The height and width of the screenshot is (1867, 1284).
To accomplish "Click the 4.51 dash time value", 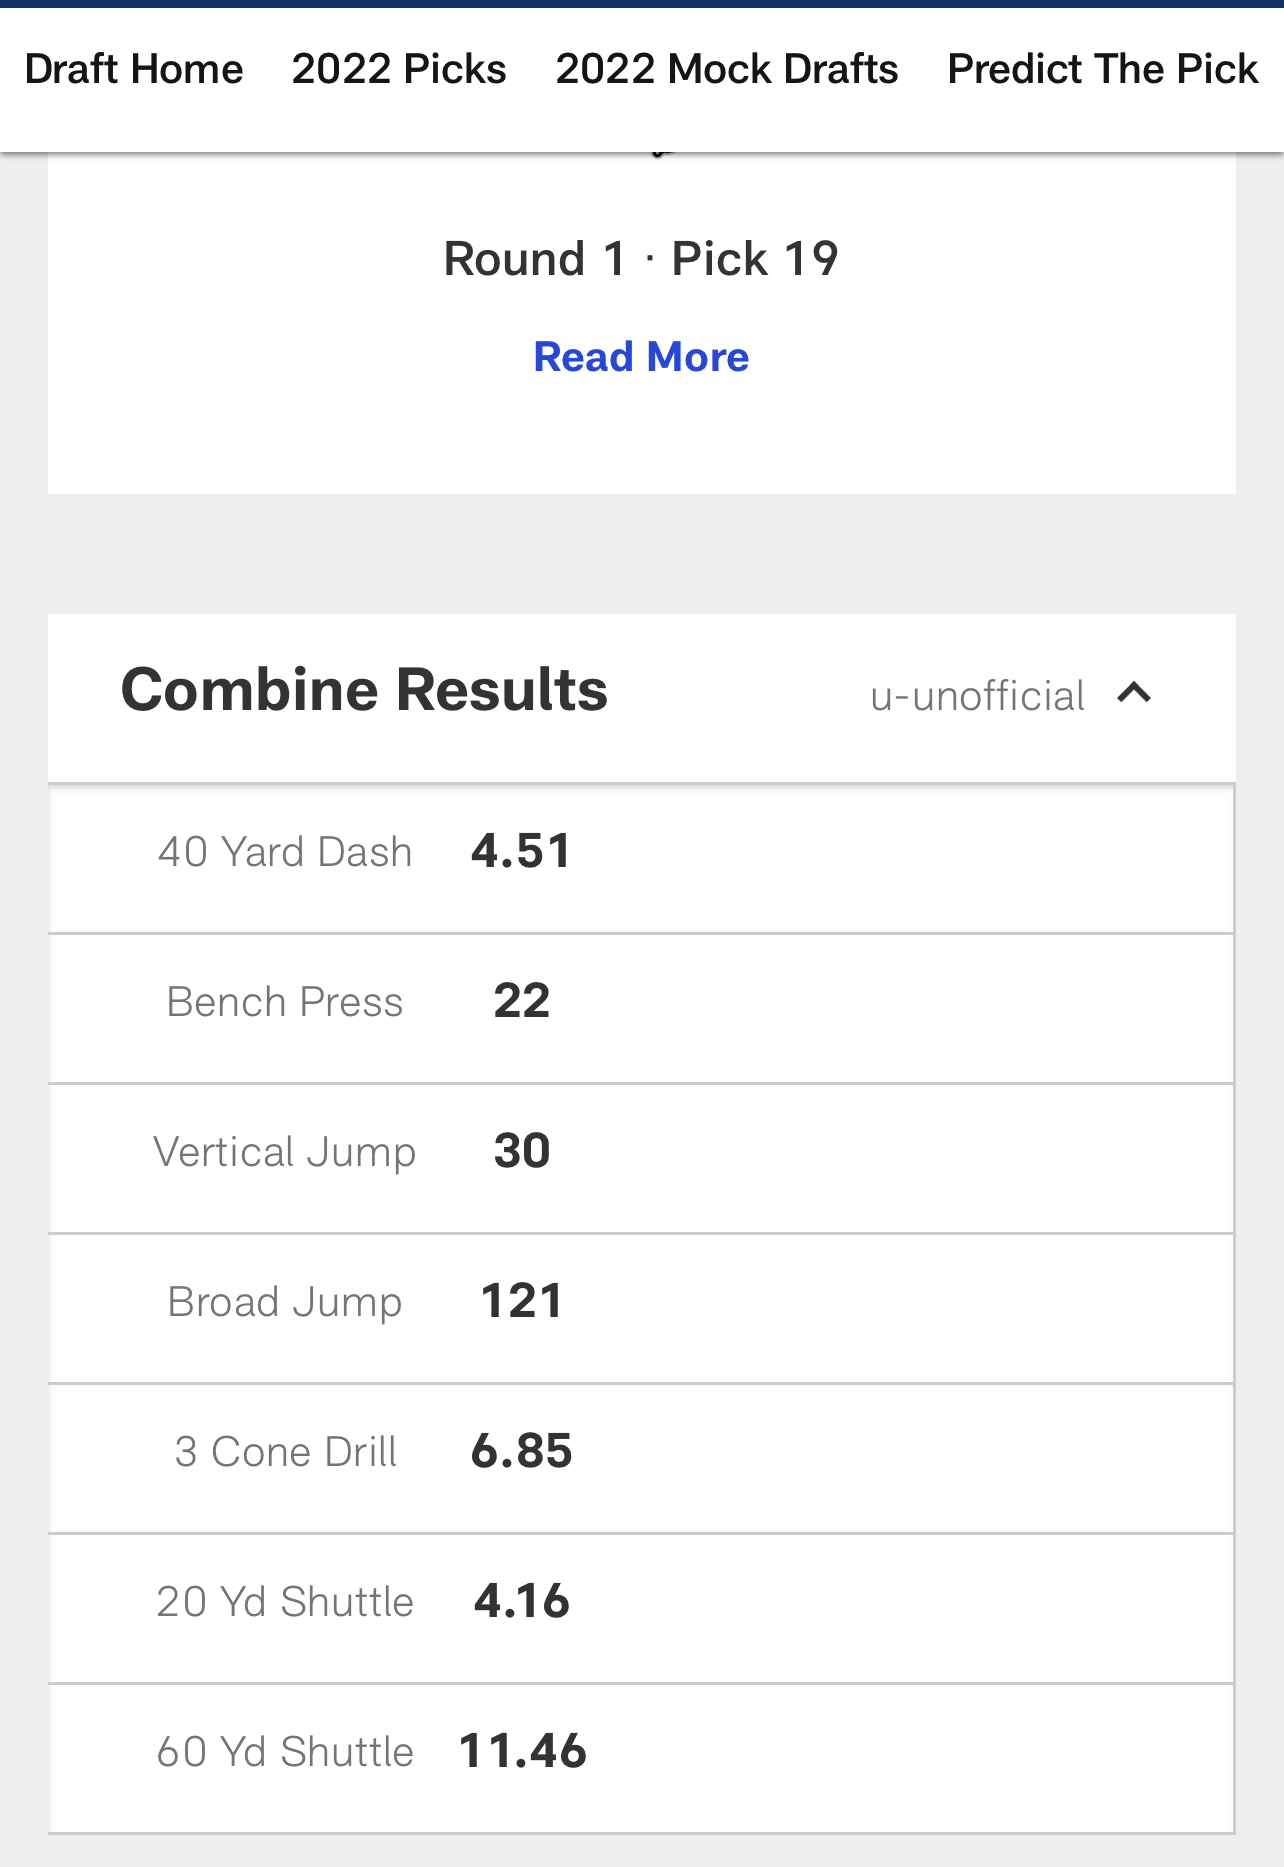I will 521,852.
